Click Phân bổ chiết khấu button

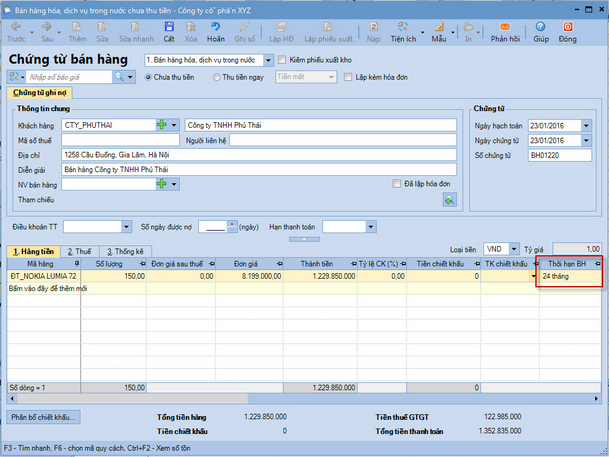click(43, 417)
